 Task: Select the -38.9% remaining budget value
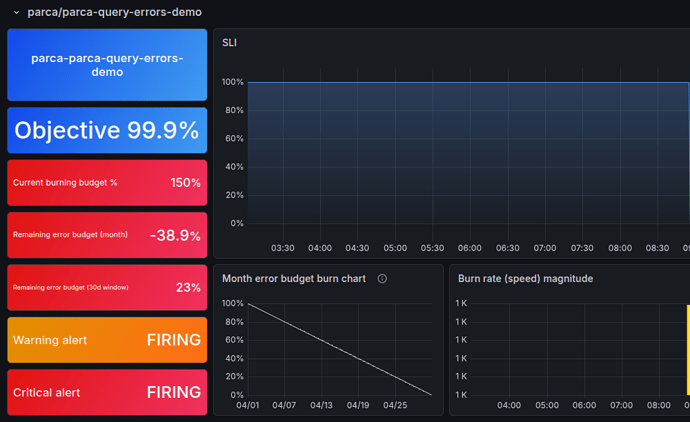coord(174,235)
